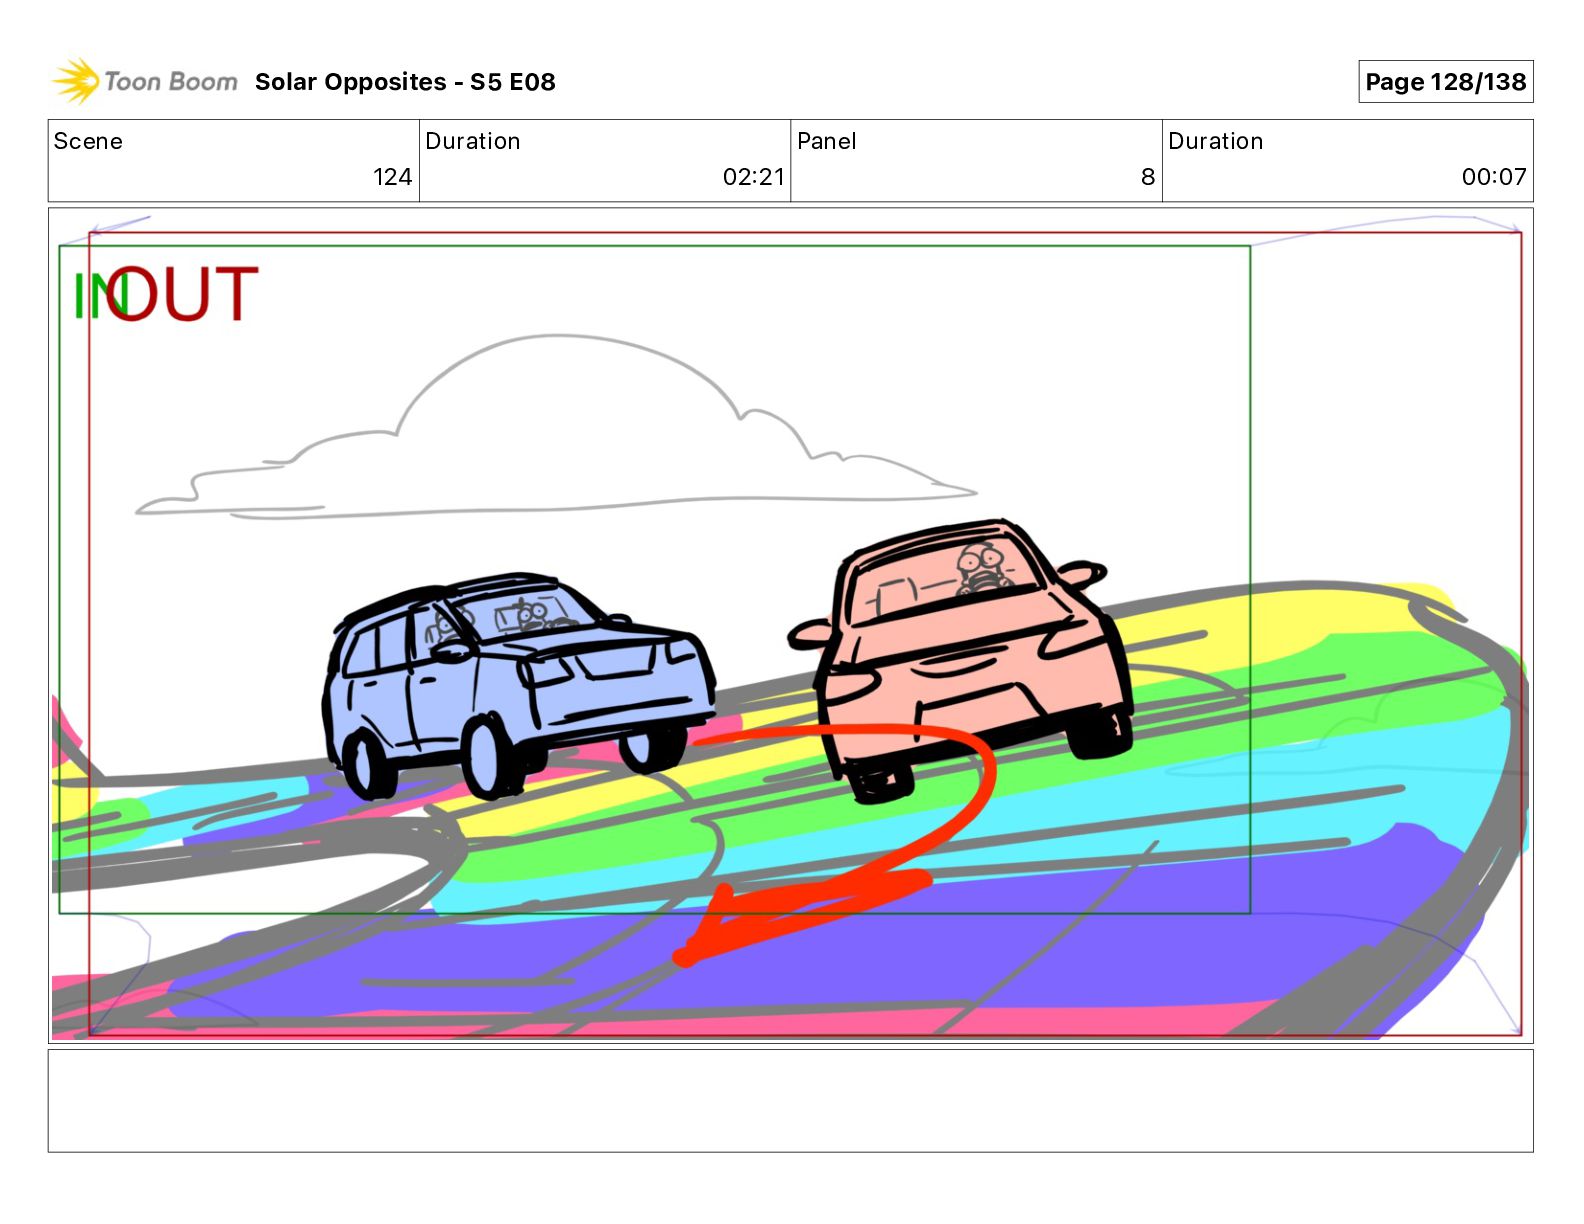Click the empty notes box below the panel

click(x=790, y=1100)
